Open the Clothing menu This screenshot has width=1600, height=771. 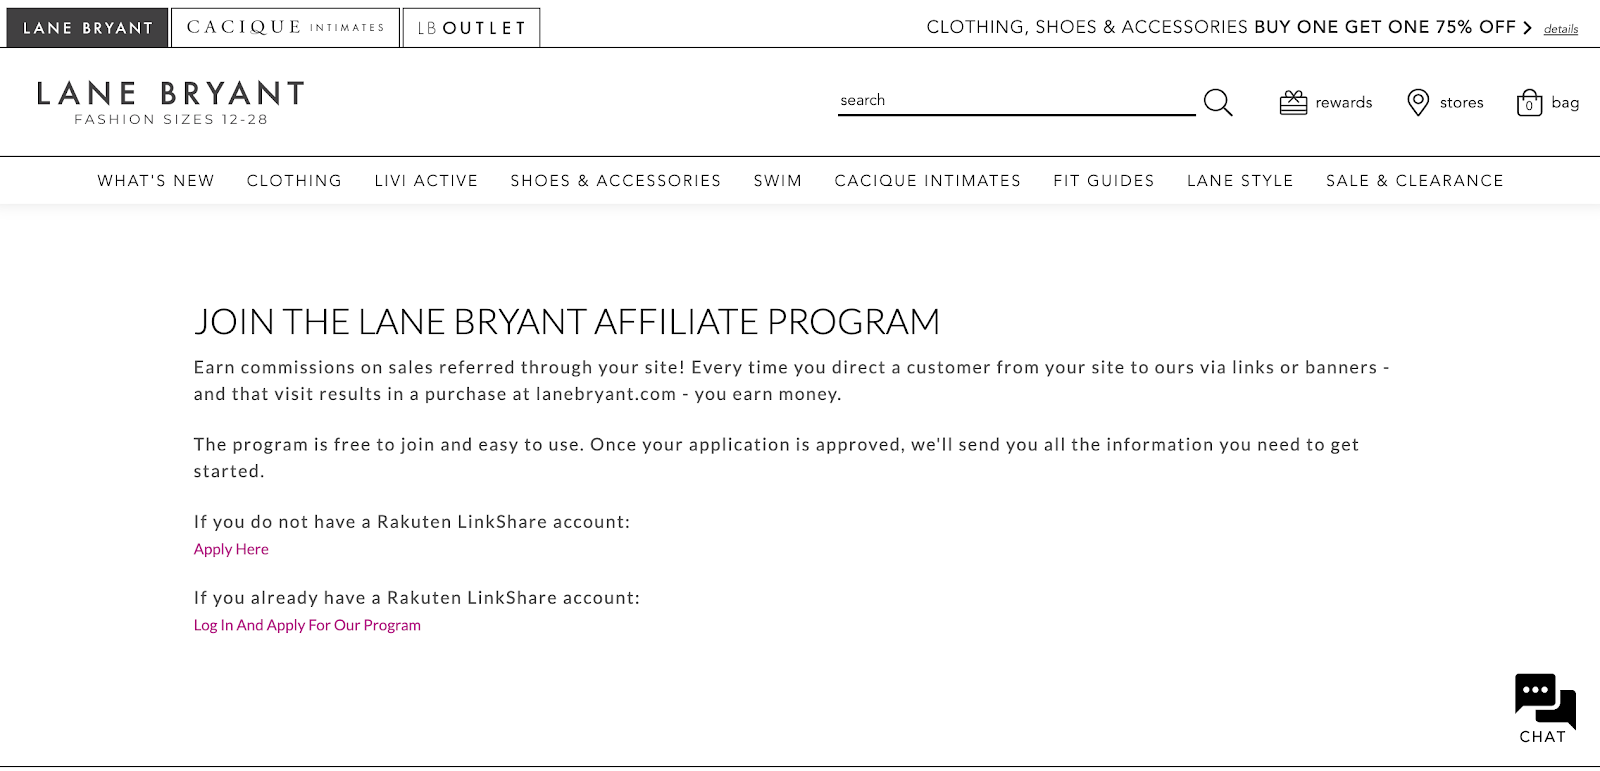click(294, 181)
